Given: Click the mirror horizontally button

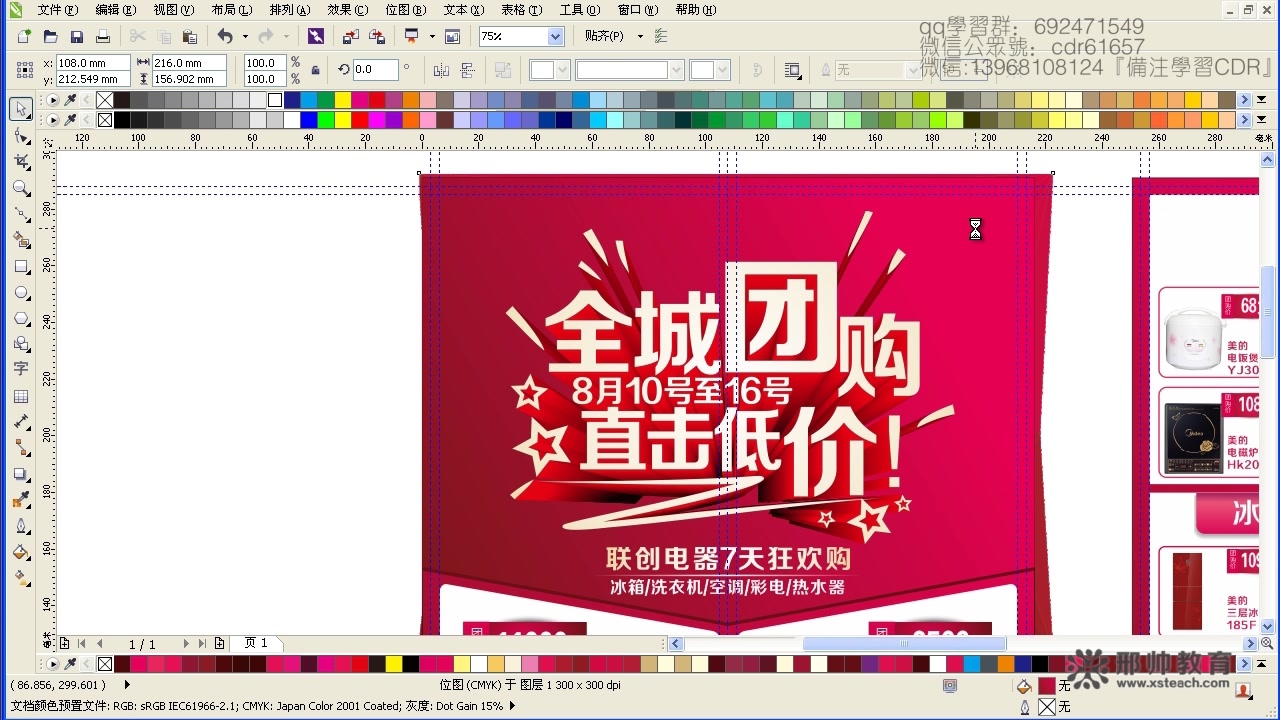Looking at the screenshot, I should pyautogui.click(x=441, y=70).
